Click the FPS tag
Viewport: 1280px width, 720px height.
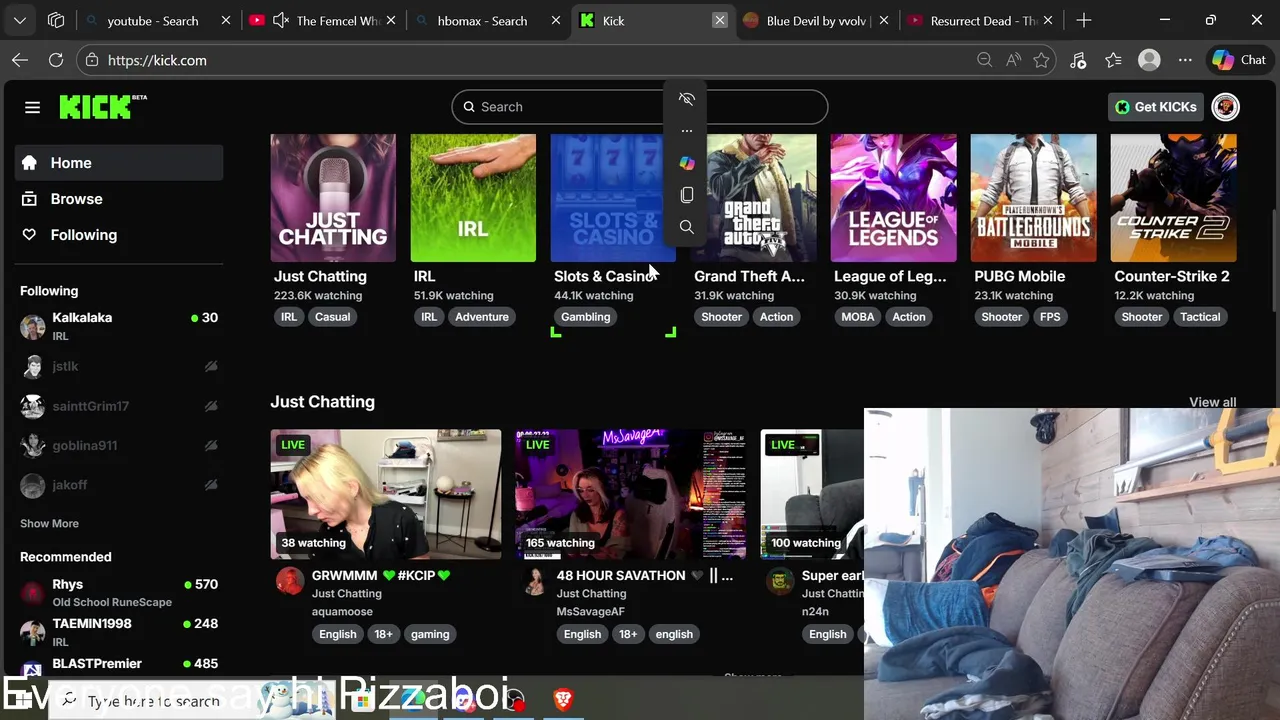pyautogui.click(x=1050, y=317)
